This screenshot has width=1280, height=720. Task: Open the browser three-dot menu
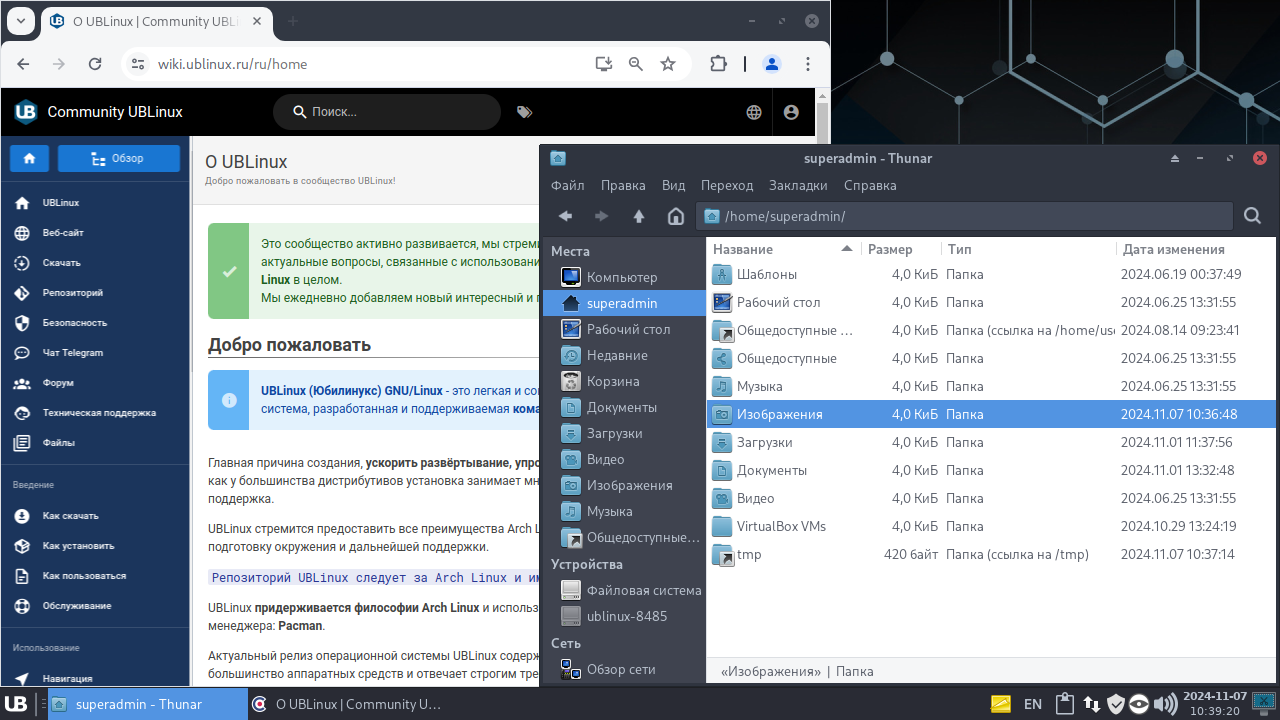808,63
